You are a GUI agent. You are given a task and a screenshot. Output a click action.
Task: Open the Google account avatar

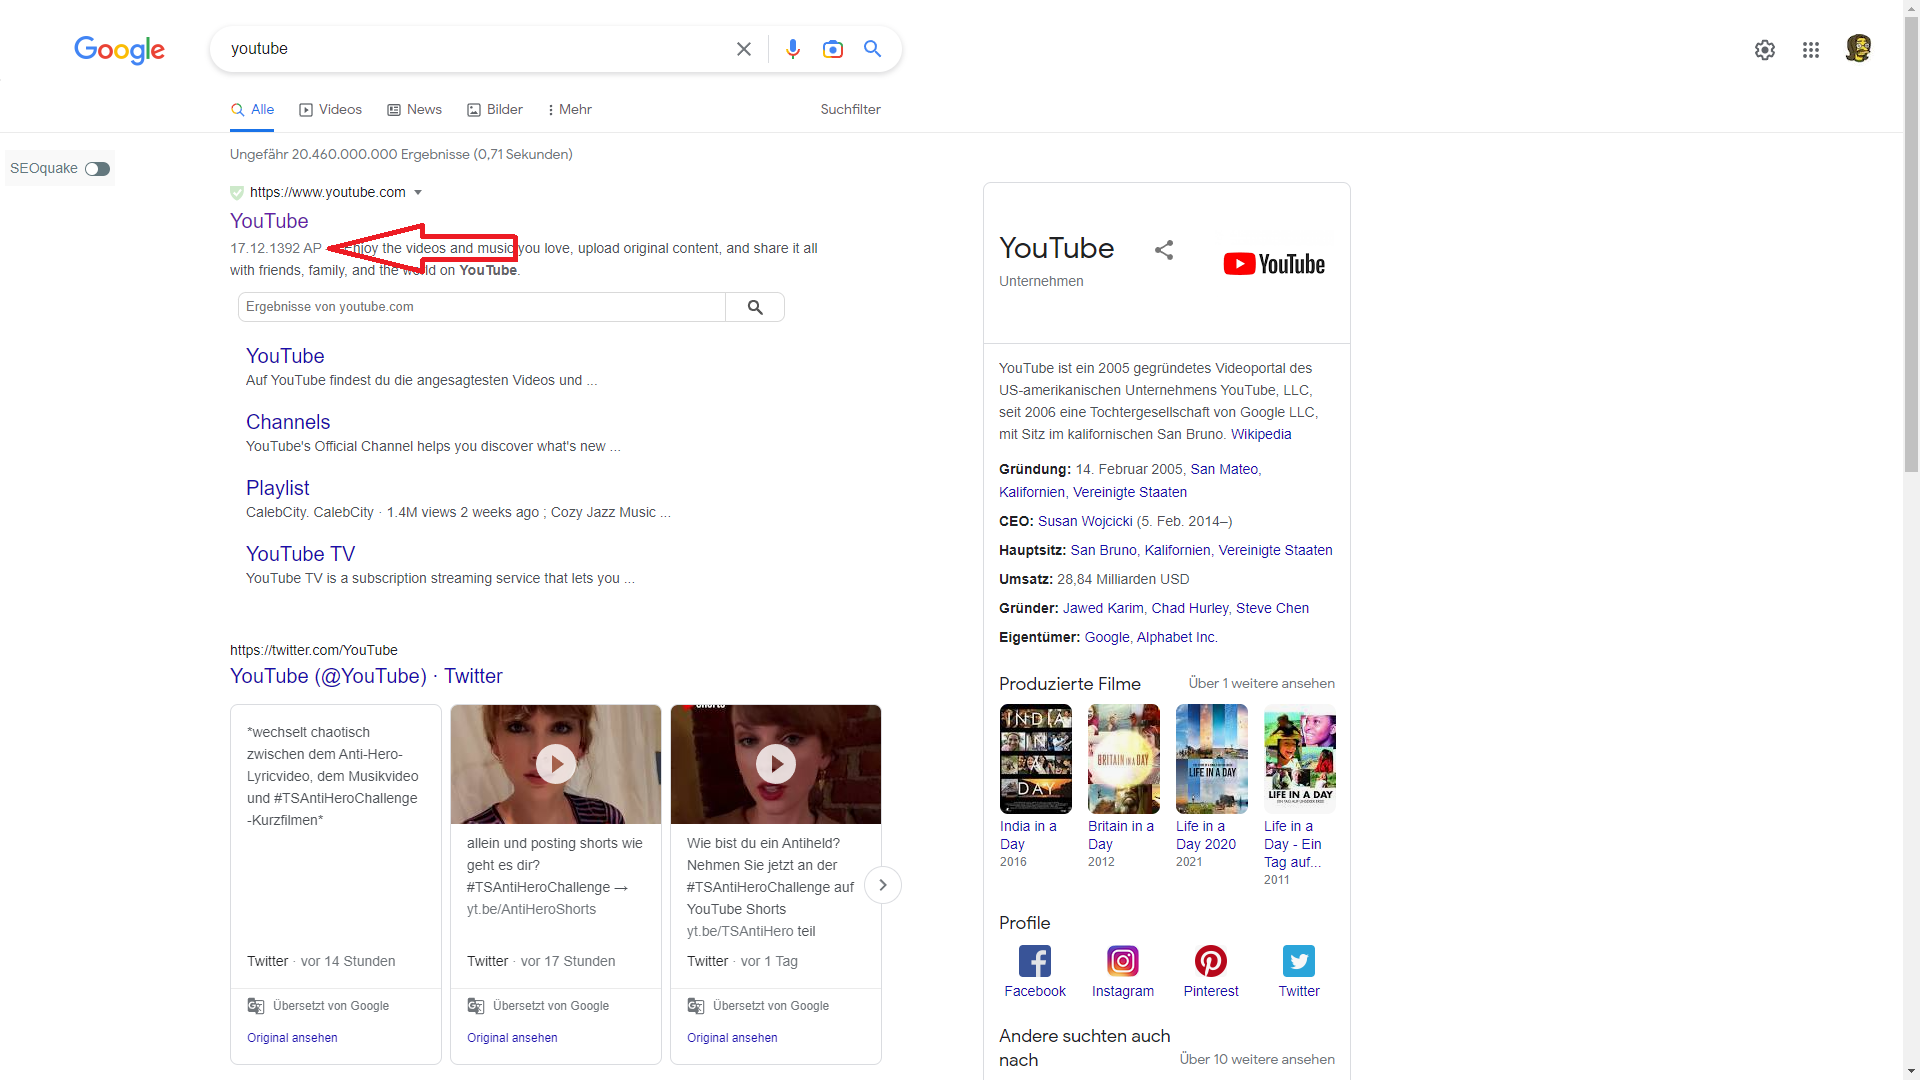tap(1858, 49)
